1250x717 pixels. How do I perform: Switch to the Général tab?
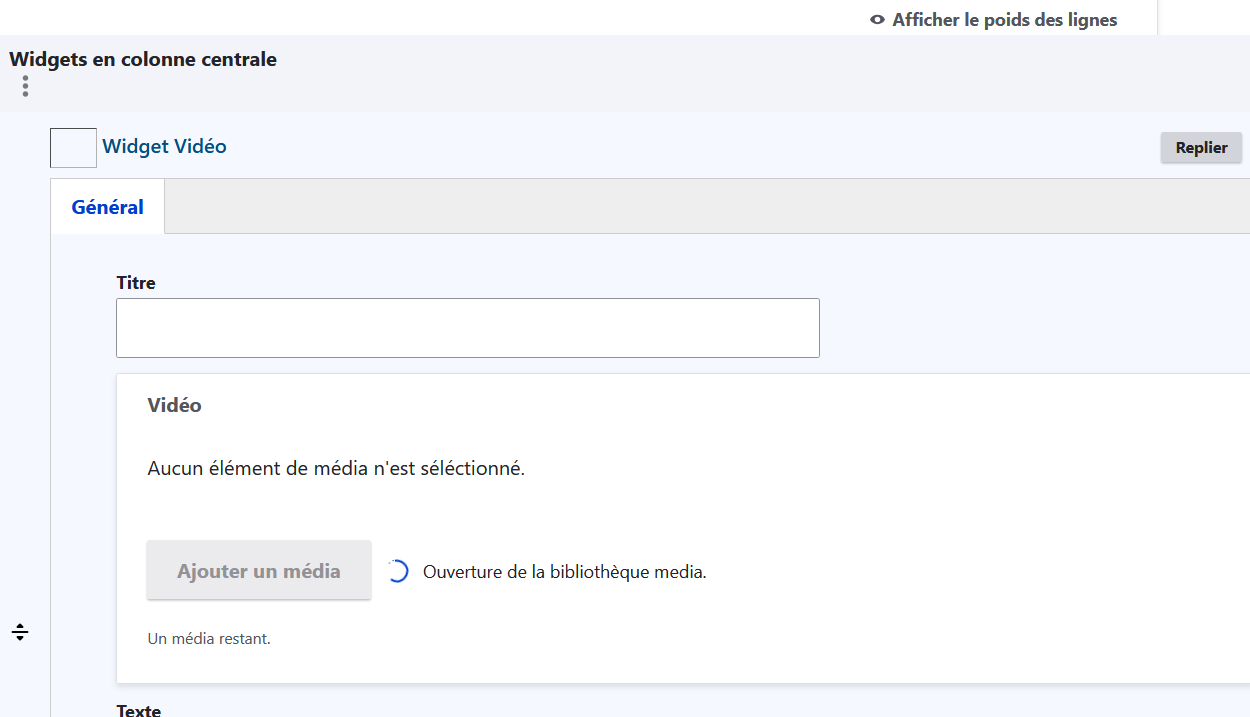click(x=107, y=207)
